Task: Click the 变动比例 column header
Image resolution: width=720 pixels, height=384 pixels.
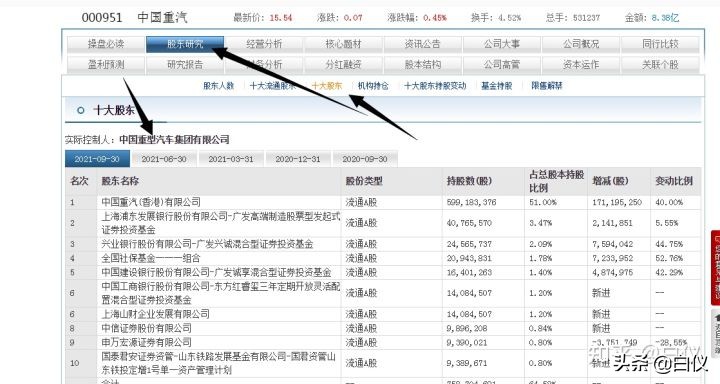Action: [674, 181]
